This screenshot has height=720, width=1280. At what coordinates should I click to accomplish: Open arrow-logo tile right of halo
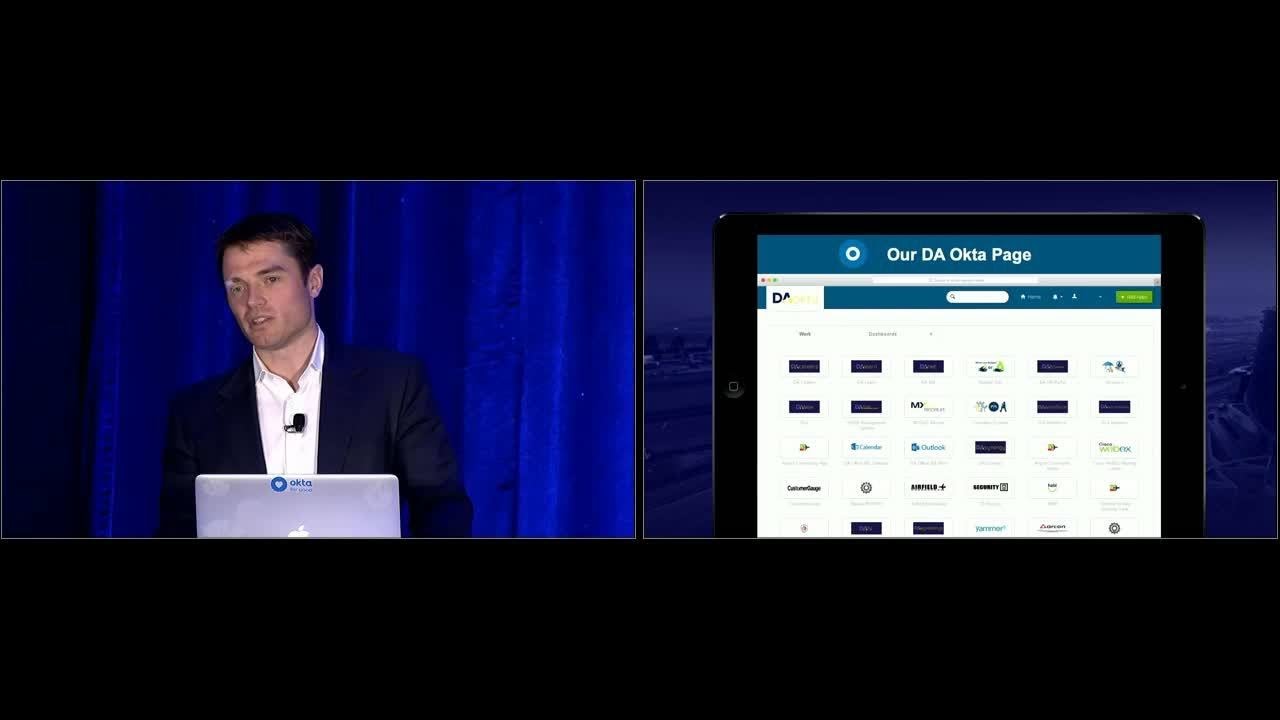click(x=1114, y=488)
